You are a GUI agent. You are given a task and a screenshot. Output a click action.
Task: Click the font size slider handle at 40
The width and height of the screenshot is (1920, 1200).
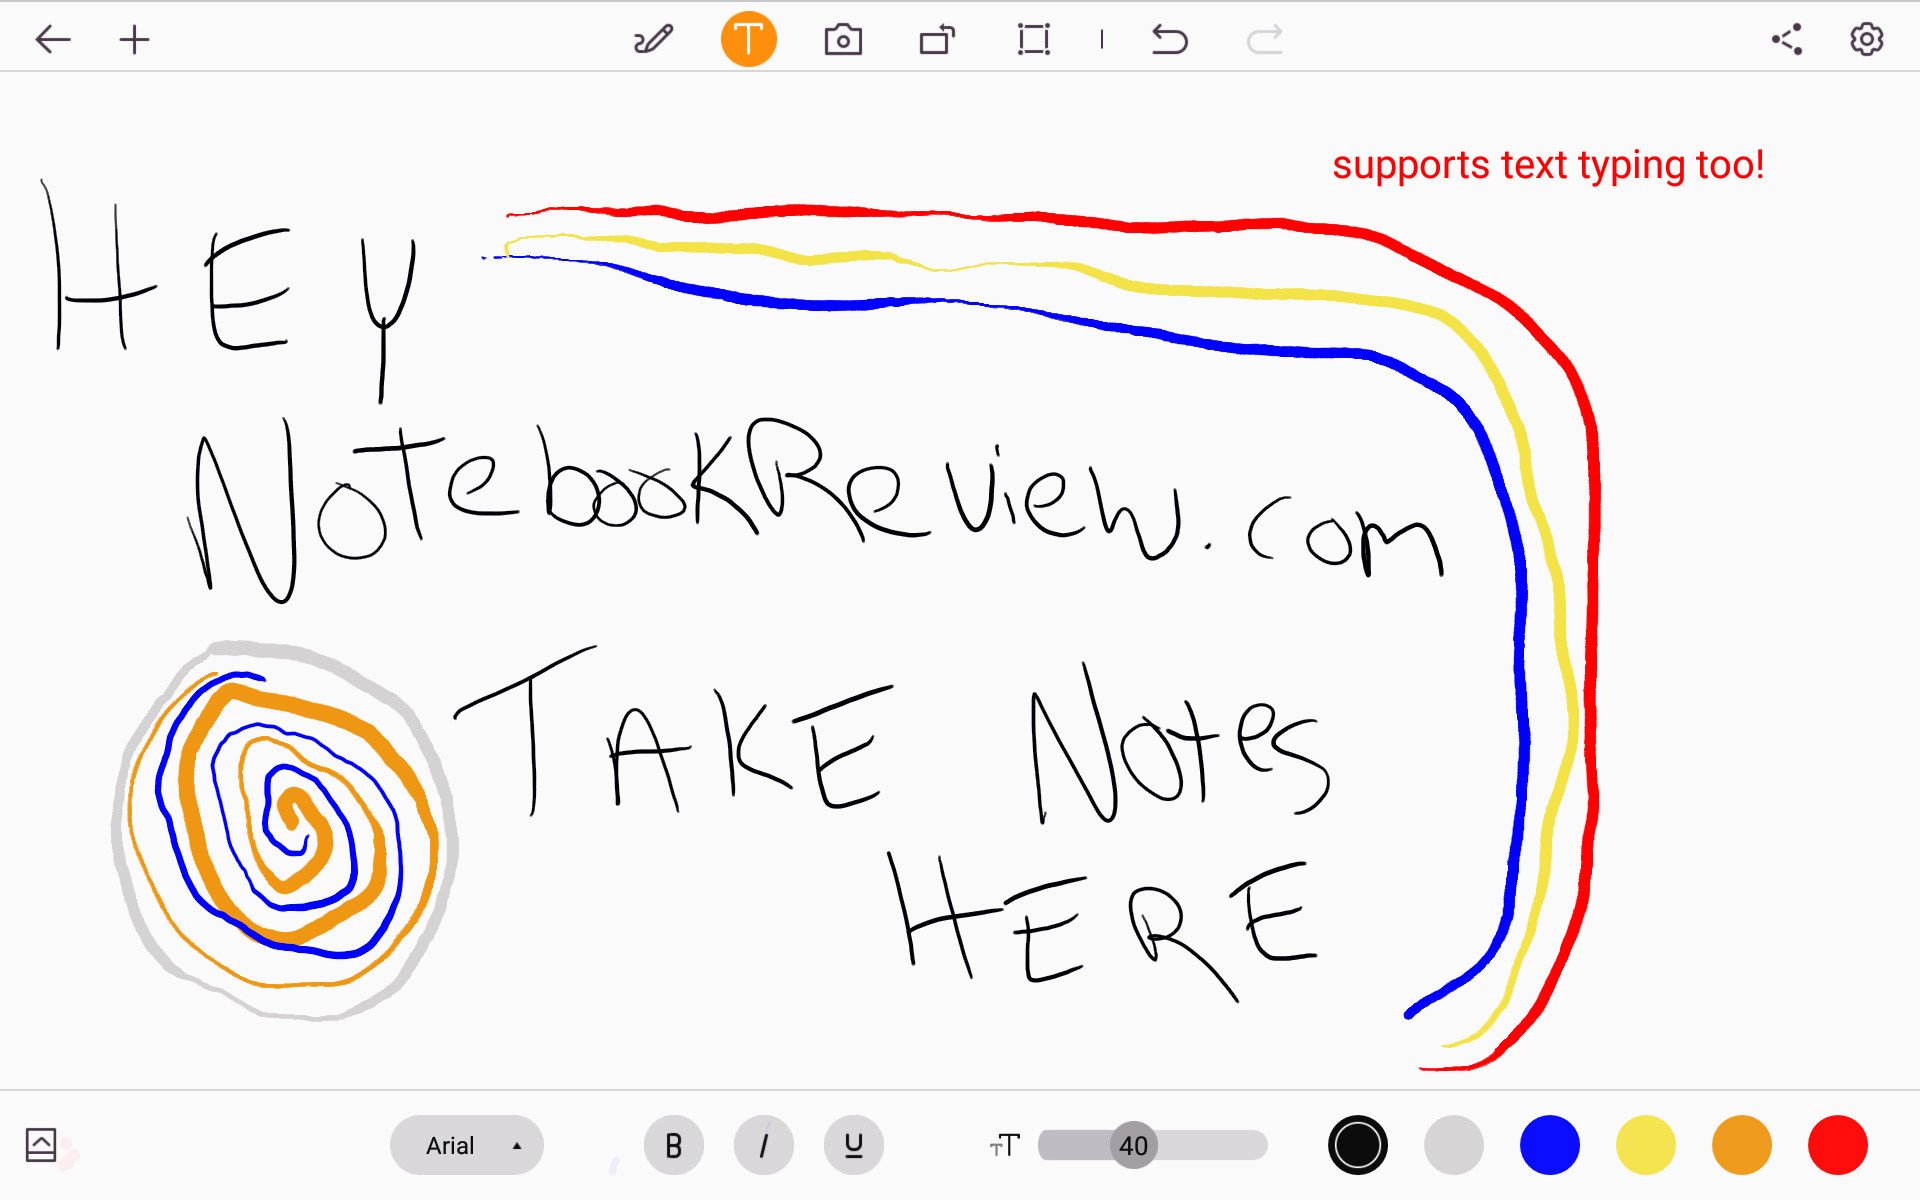[x=1133, y=1145]
